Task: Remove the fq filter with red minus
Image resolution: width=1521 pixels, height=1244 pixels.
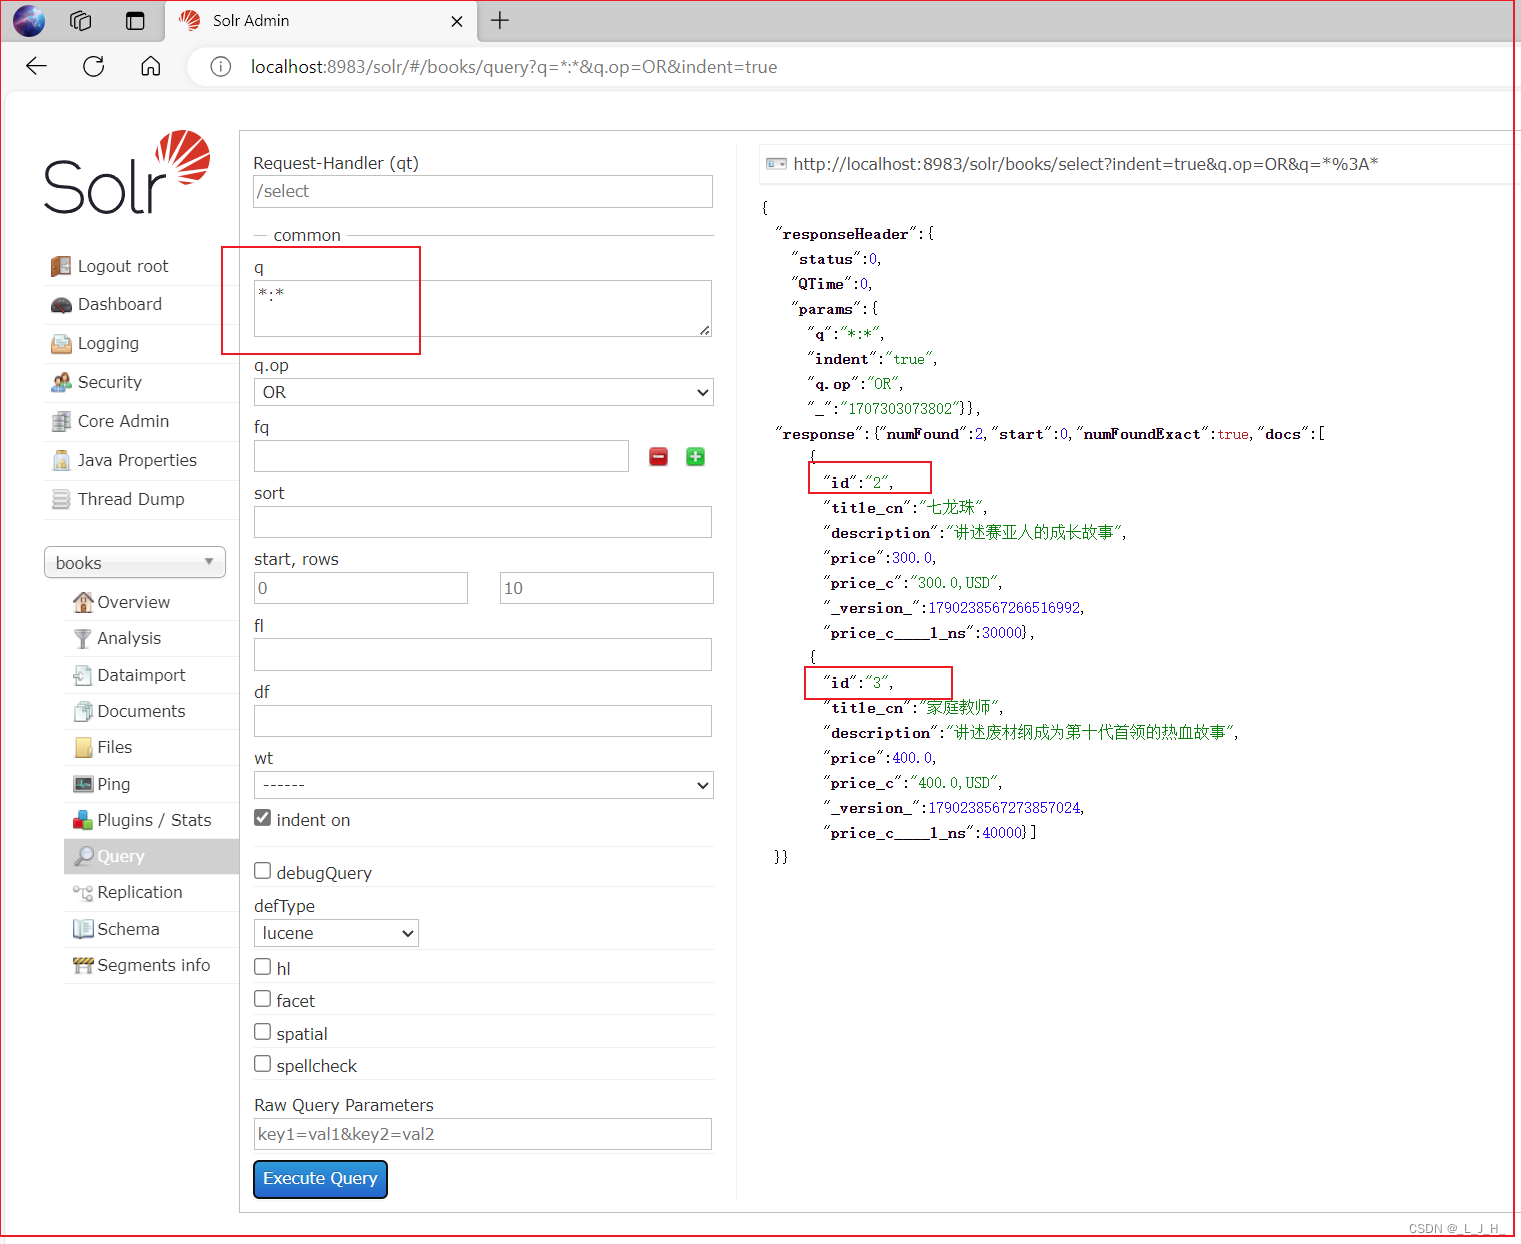Action: [658, 457]
